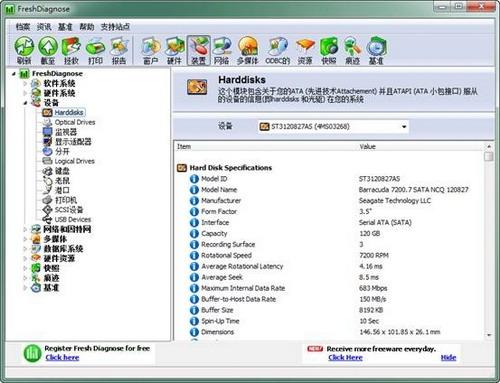Image resolution: width=500 pixels, height=383 pixels.
Task: Select Optical Drives in the tree
Action: (x=75, y=122)
